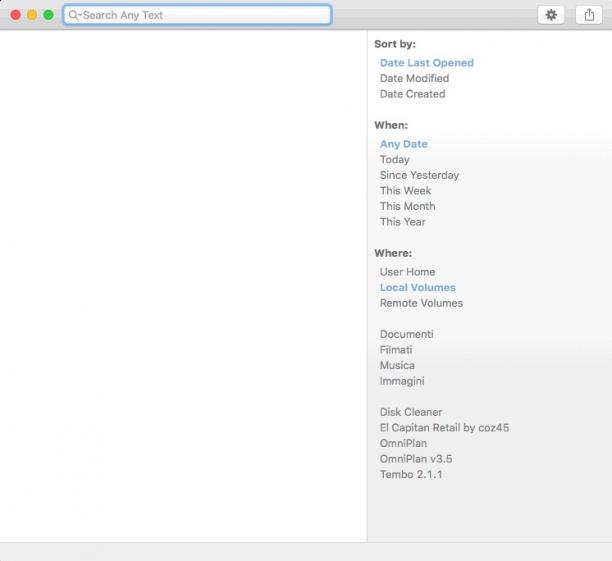Click the share icon button
Screen dimensions: 612x561
click(x=589, y=15)
